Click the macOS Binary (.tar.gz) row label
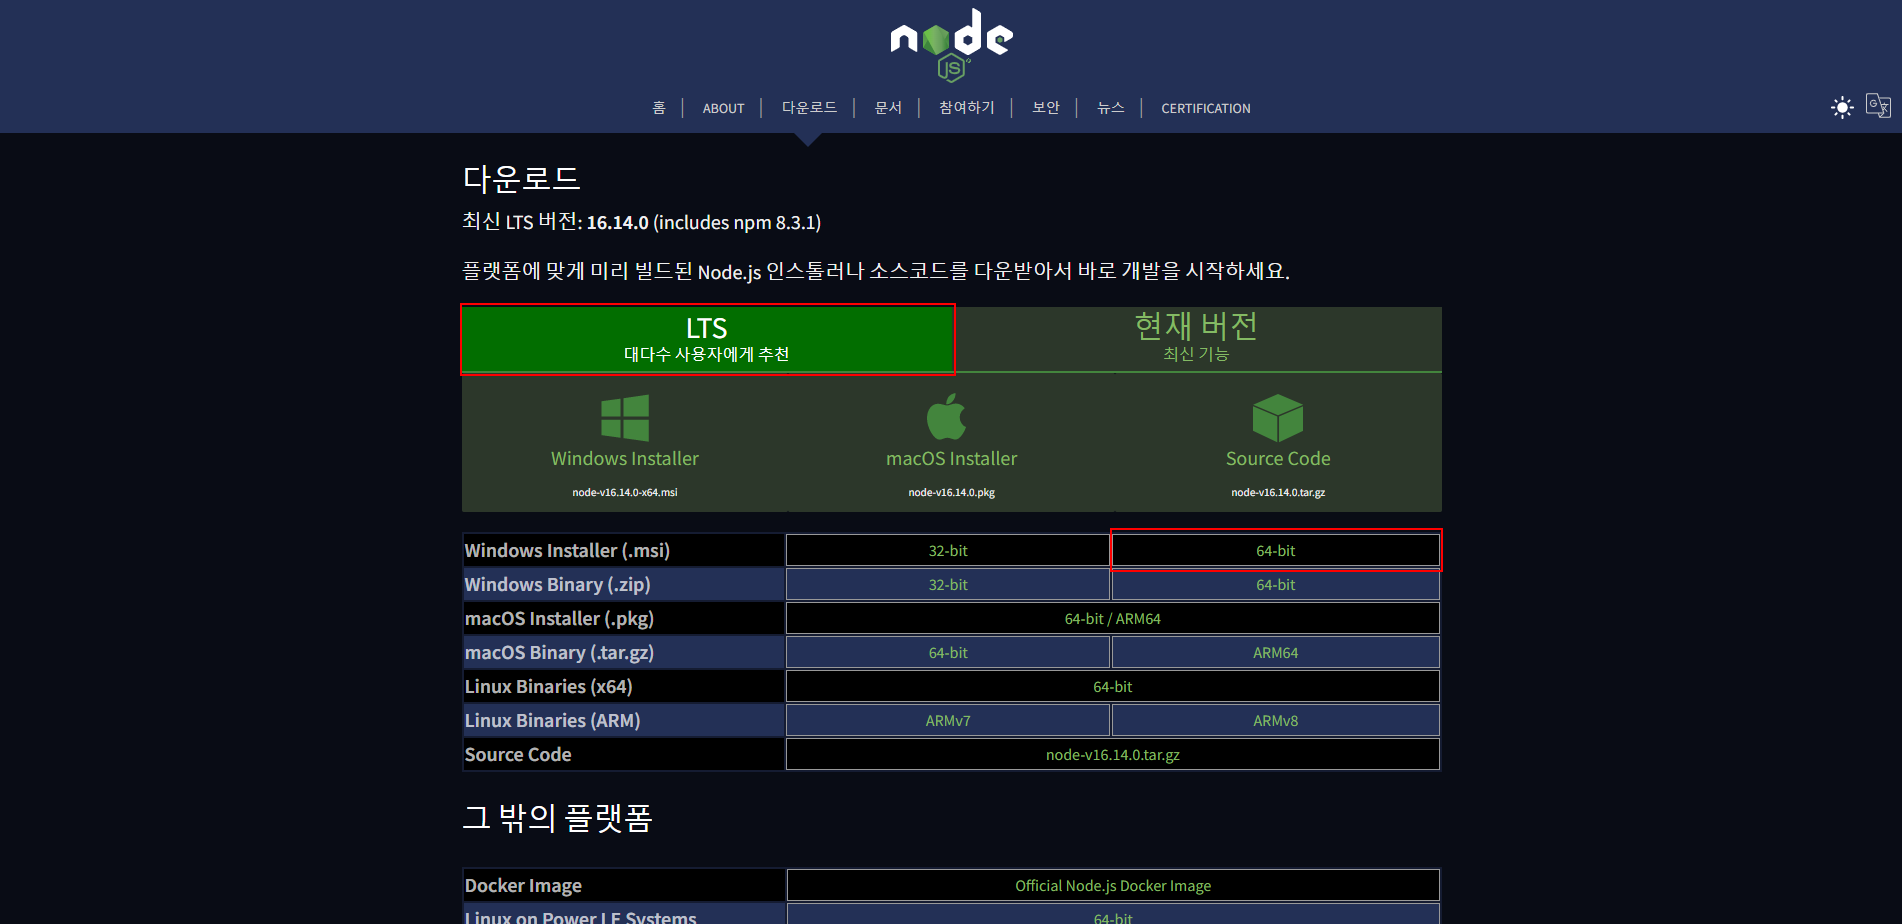The width and height of the screenshot is (1902, 924). (559, 653)
